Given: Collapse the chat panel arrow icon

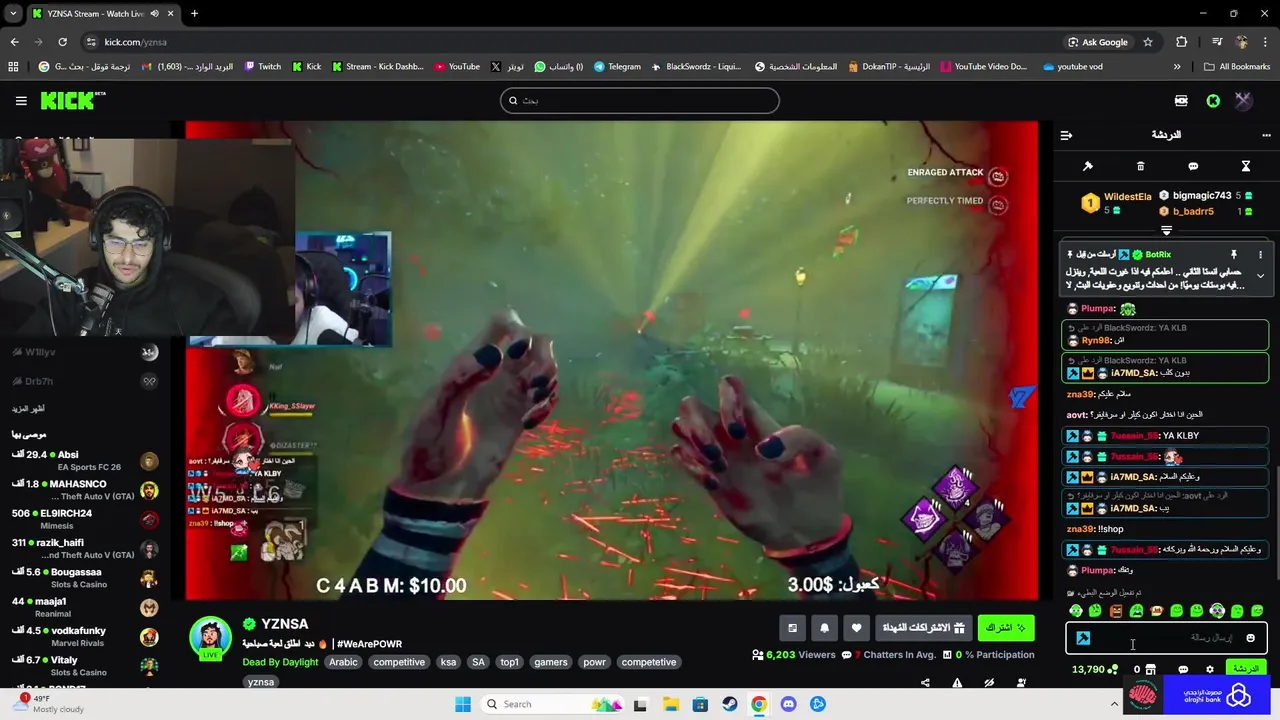Looking at the screenshot, I should [1066, 135].
